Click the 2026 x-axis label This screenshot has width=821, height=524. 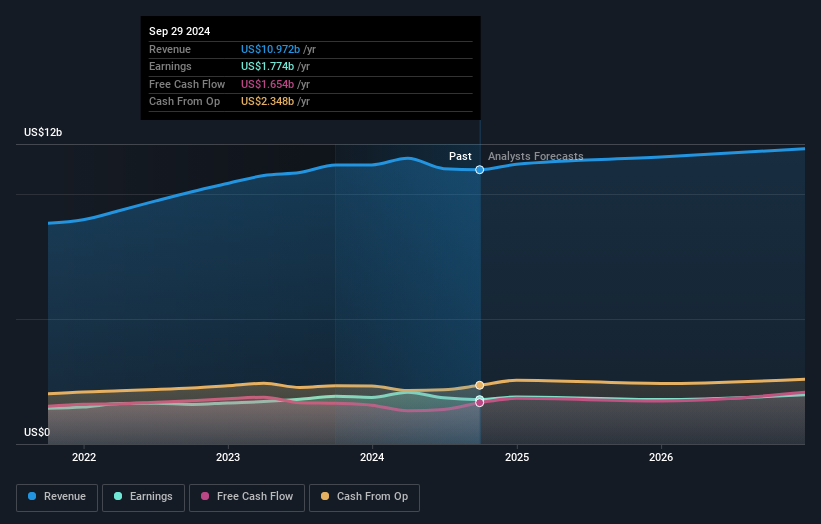661,457
